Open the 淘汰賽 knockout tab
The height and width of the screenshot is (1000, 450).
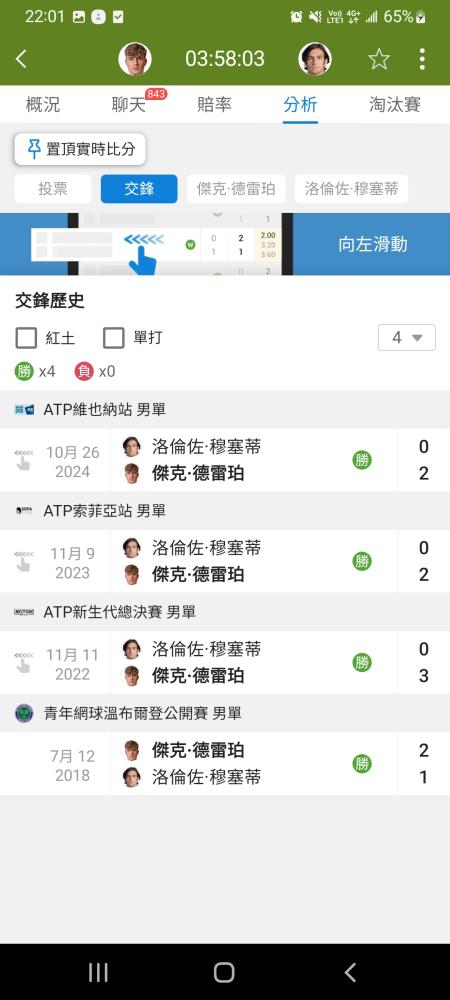coord(395,105)
